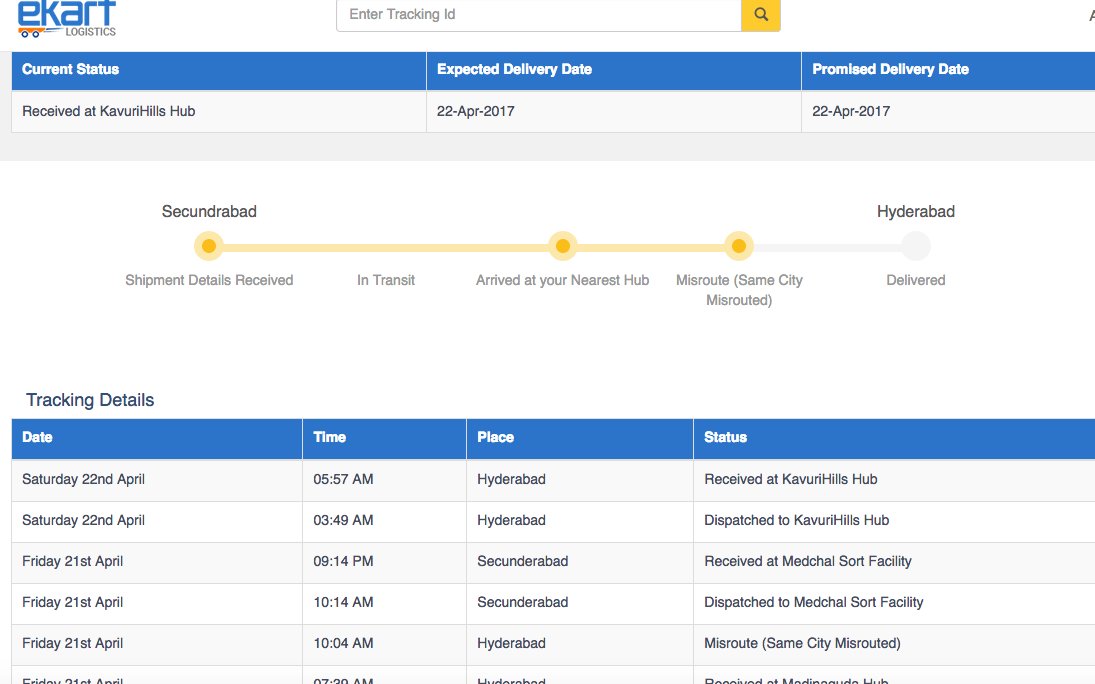Click the Misroute progress dot
This screenshot has width=1095, height=684.
(739, 246)
